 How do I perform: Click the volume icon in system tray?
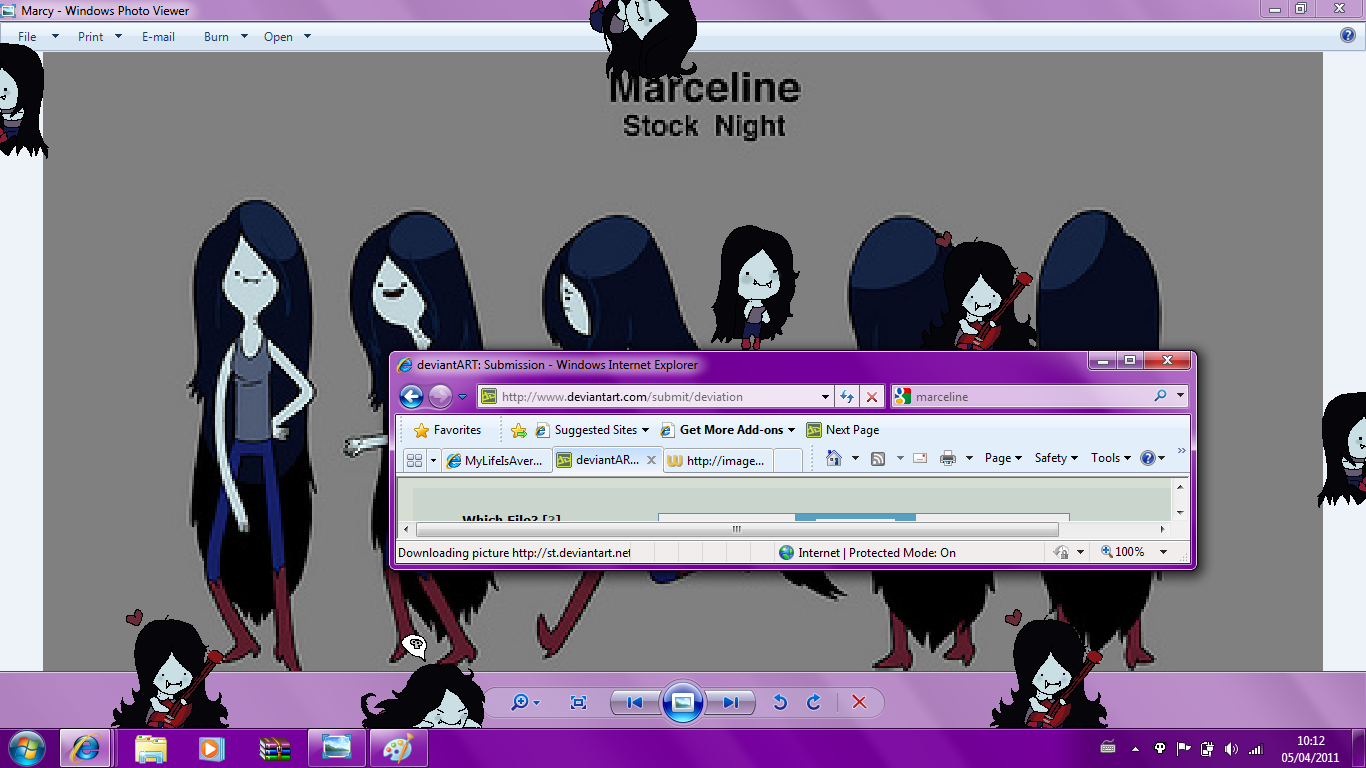(1231, 749)
